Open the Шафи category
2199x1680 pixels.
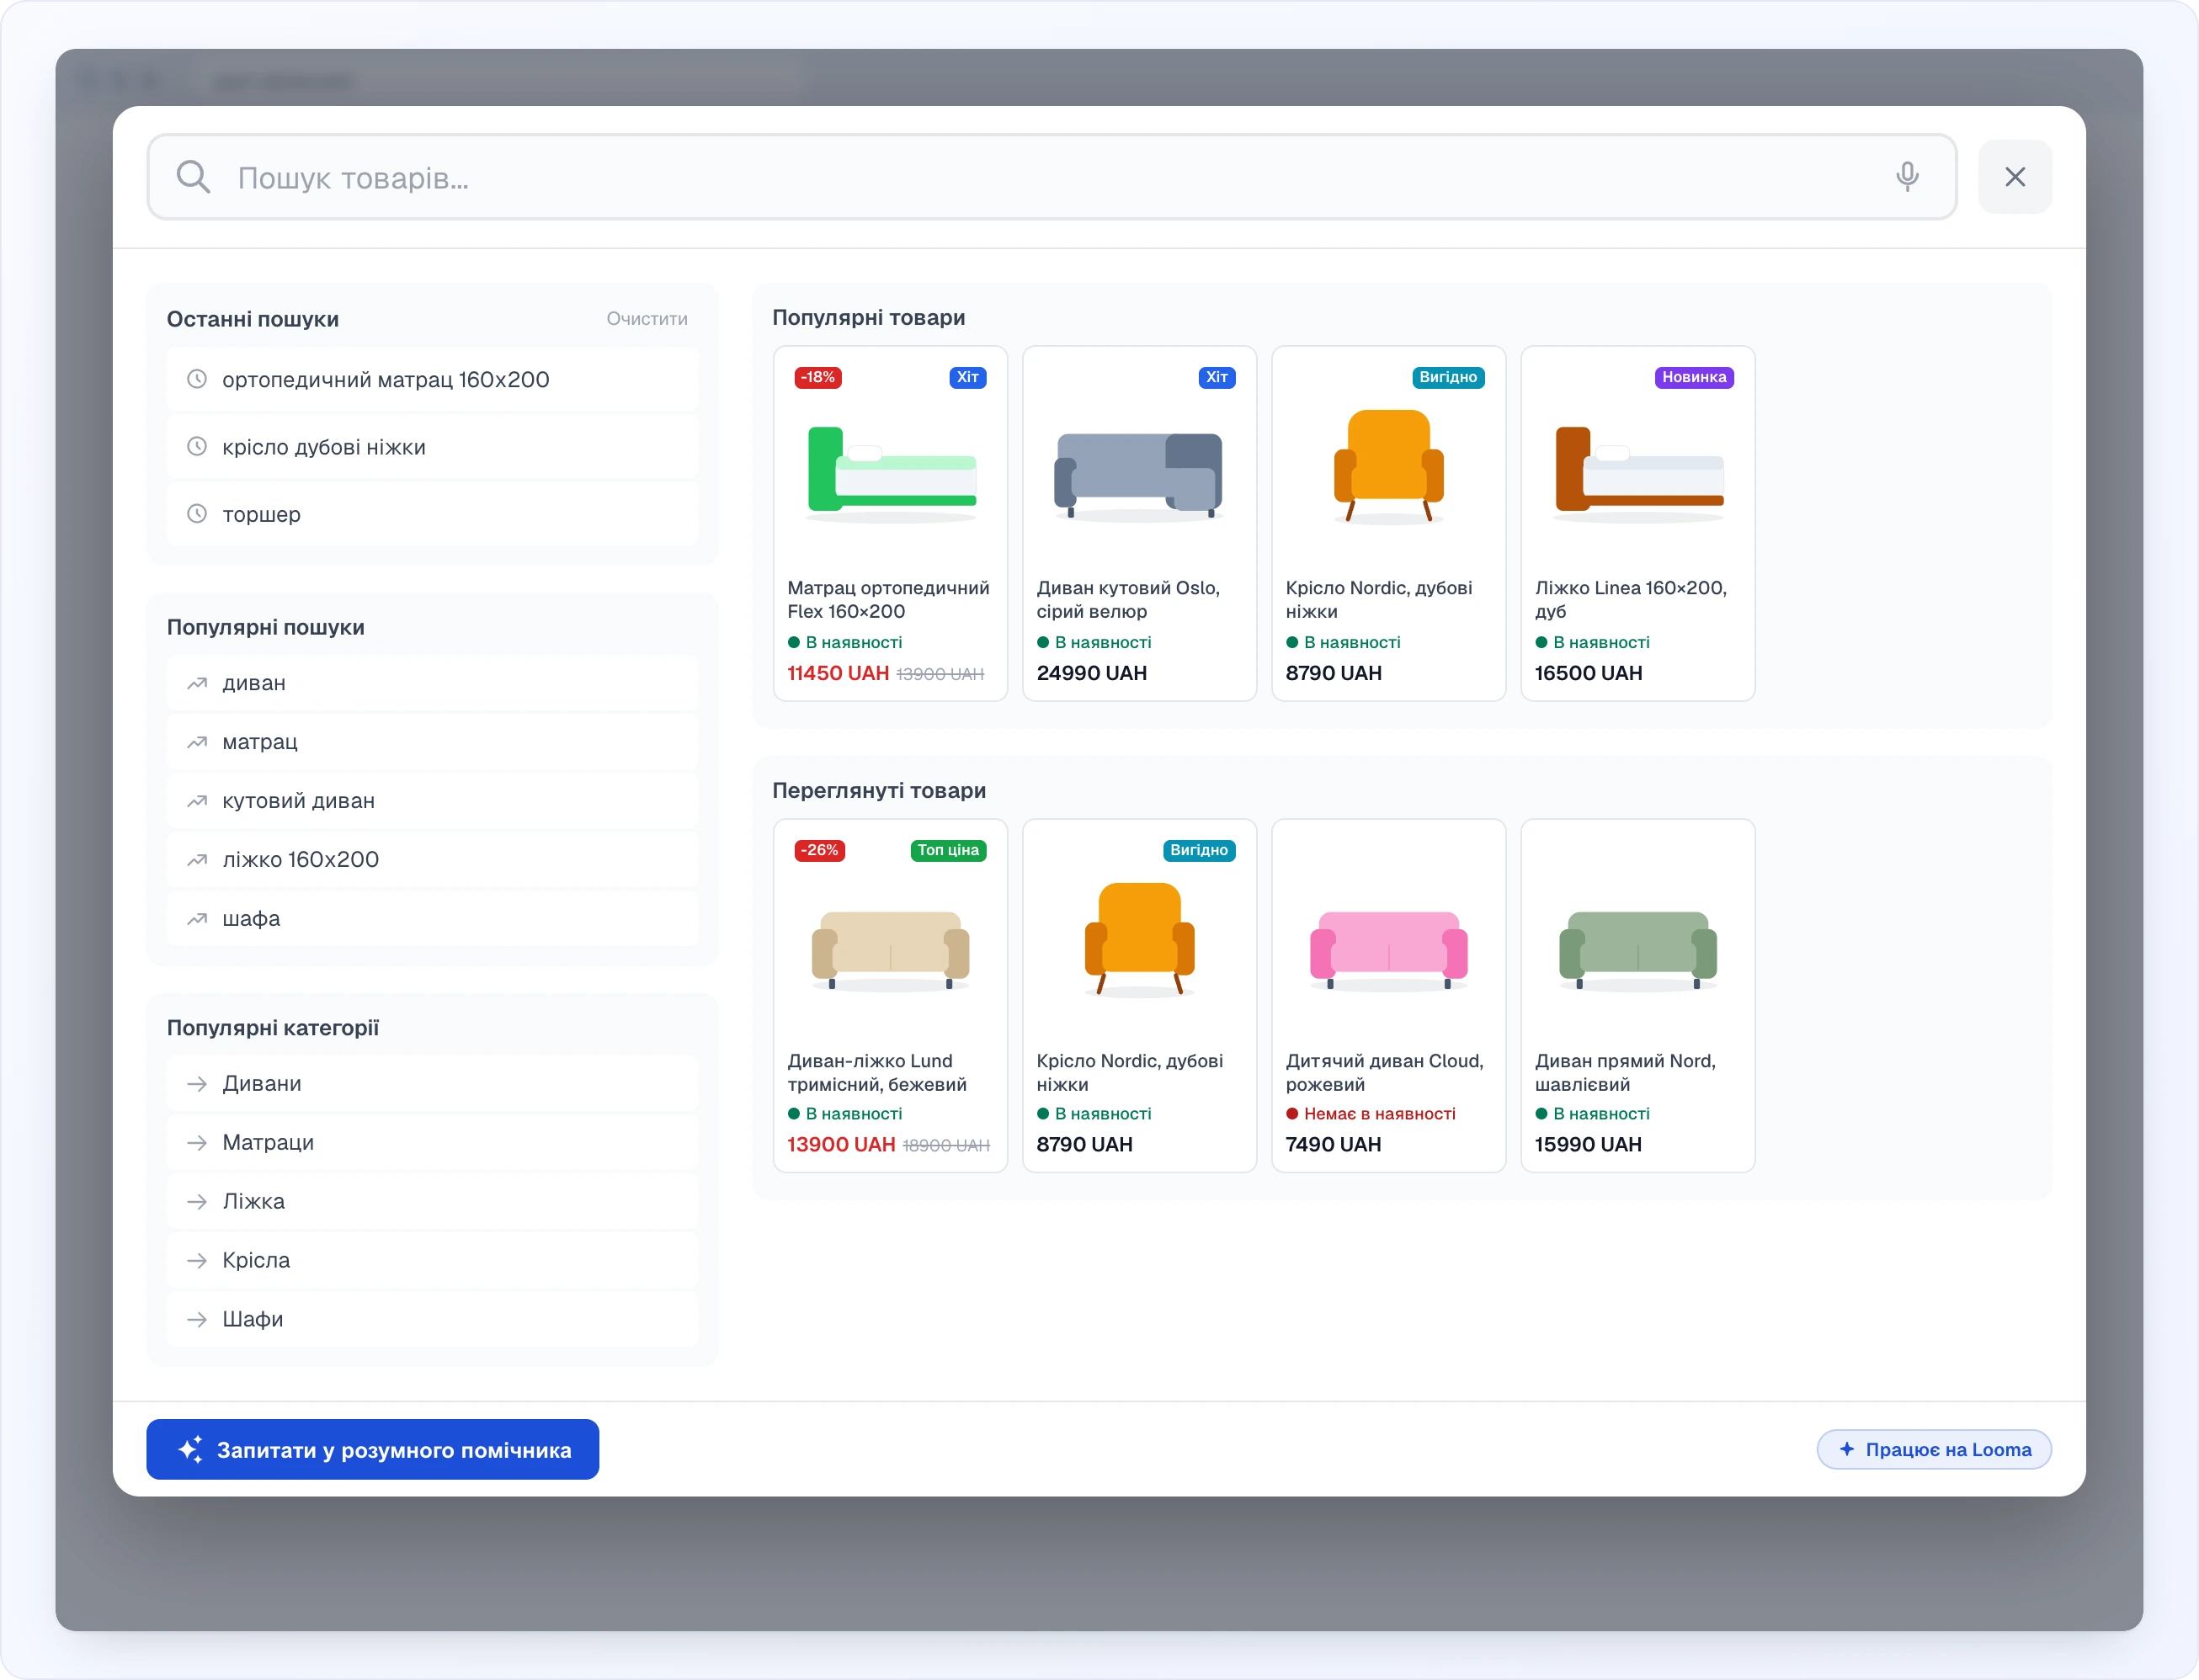pos(432,1320)
